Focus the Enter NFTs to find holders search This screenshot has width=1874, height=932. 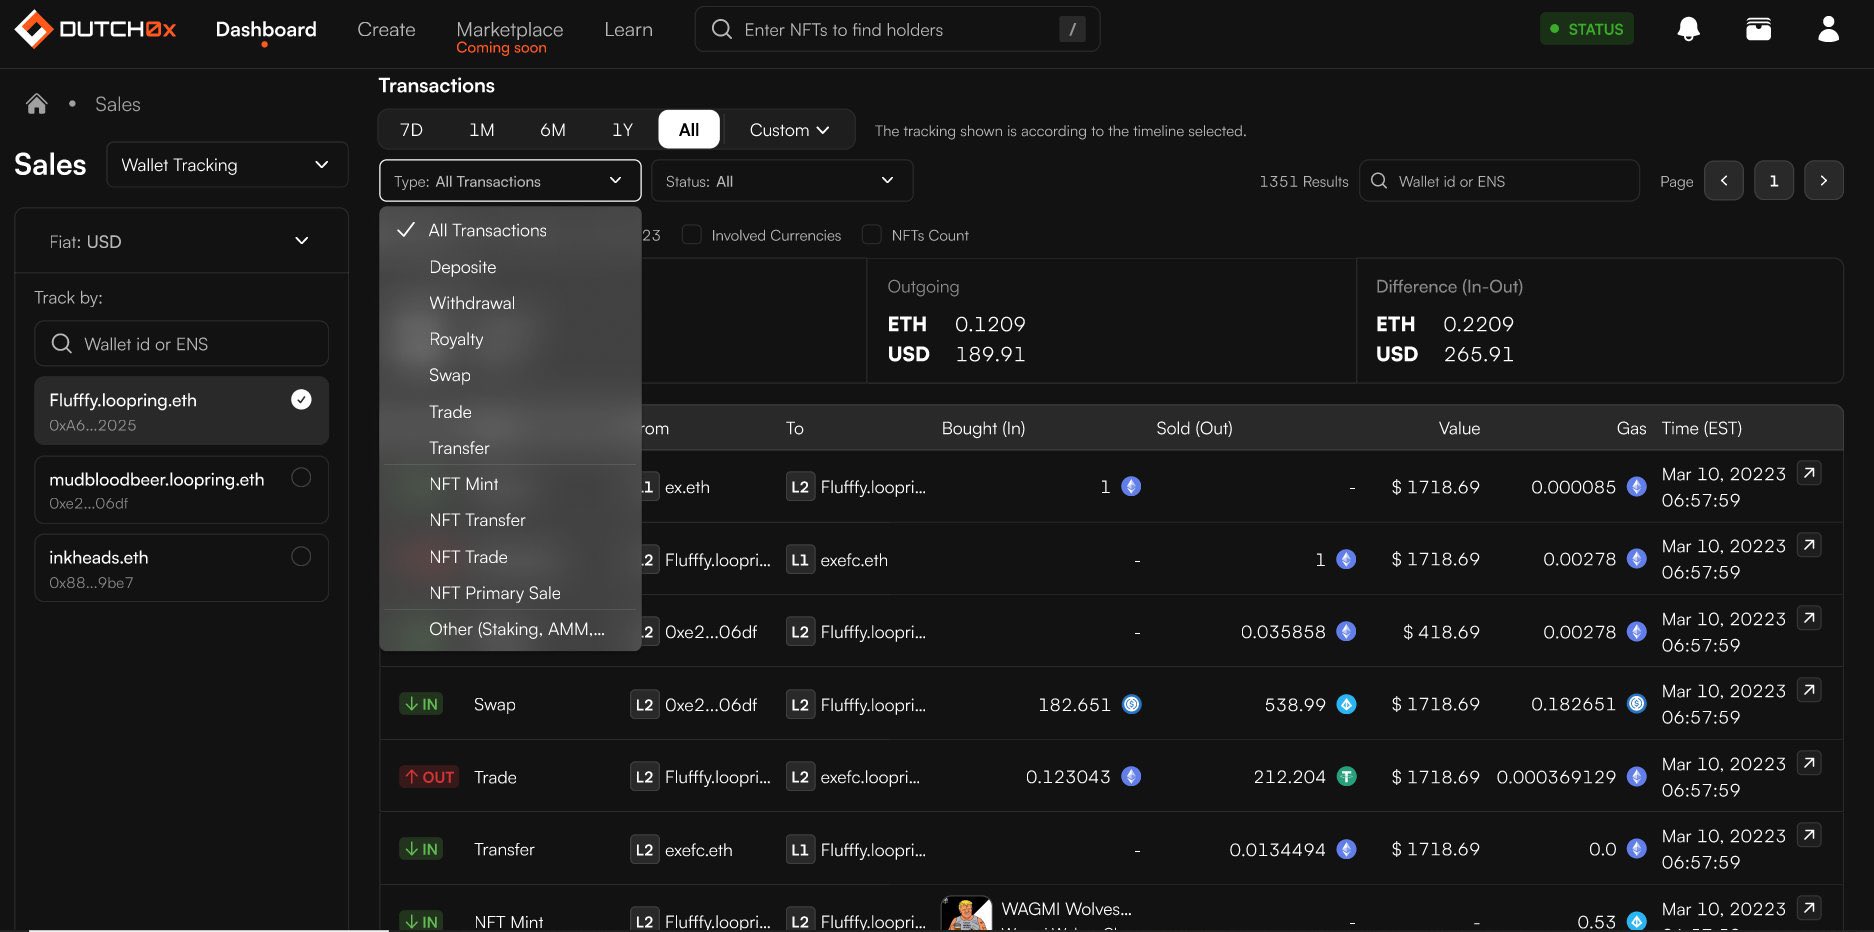tap(897, 29)
